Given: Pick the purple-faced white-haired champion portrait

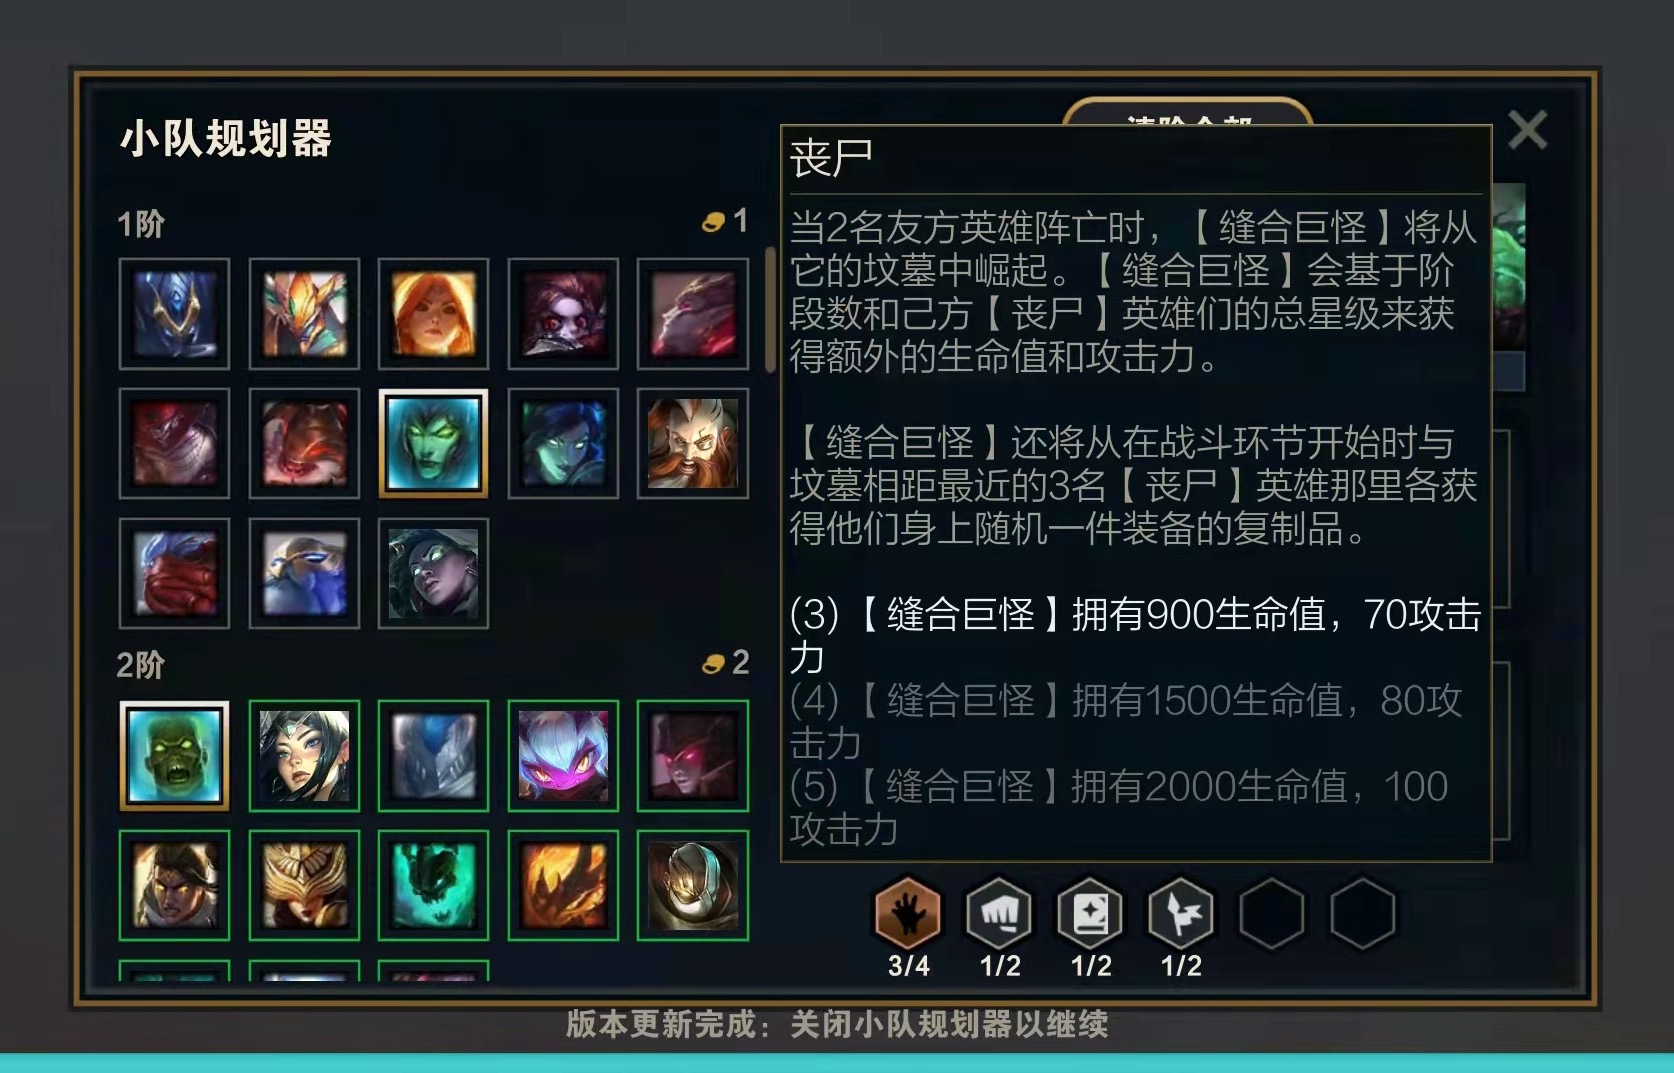Looking at the screenshot, I should pyautogui.click(x=563, y=755).
